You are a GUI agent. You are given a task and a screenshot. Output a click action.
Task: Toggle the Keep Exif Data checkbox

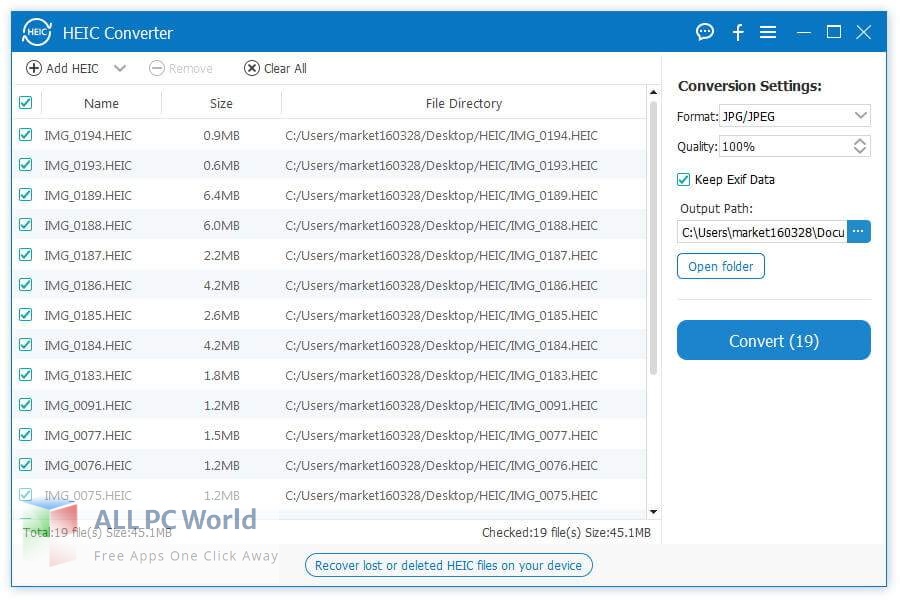point(684,180)
